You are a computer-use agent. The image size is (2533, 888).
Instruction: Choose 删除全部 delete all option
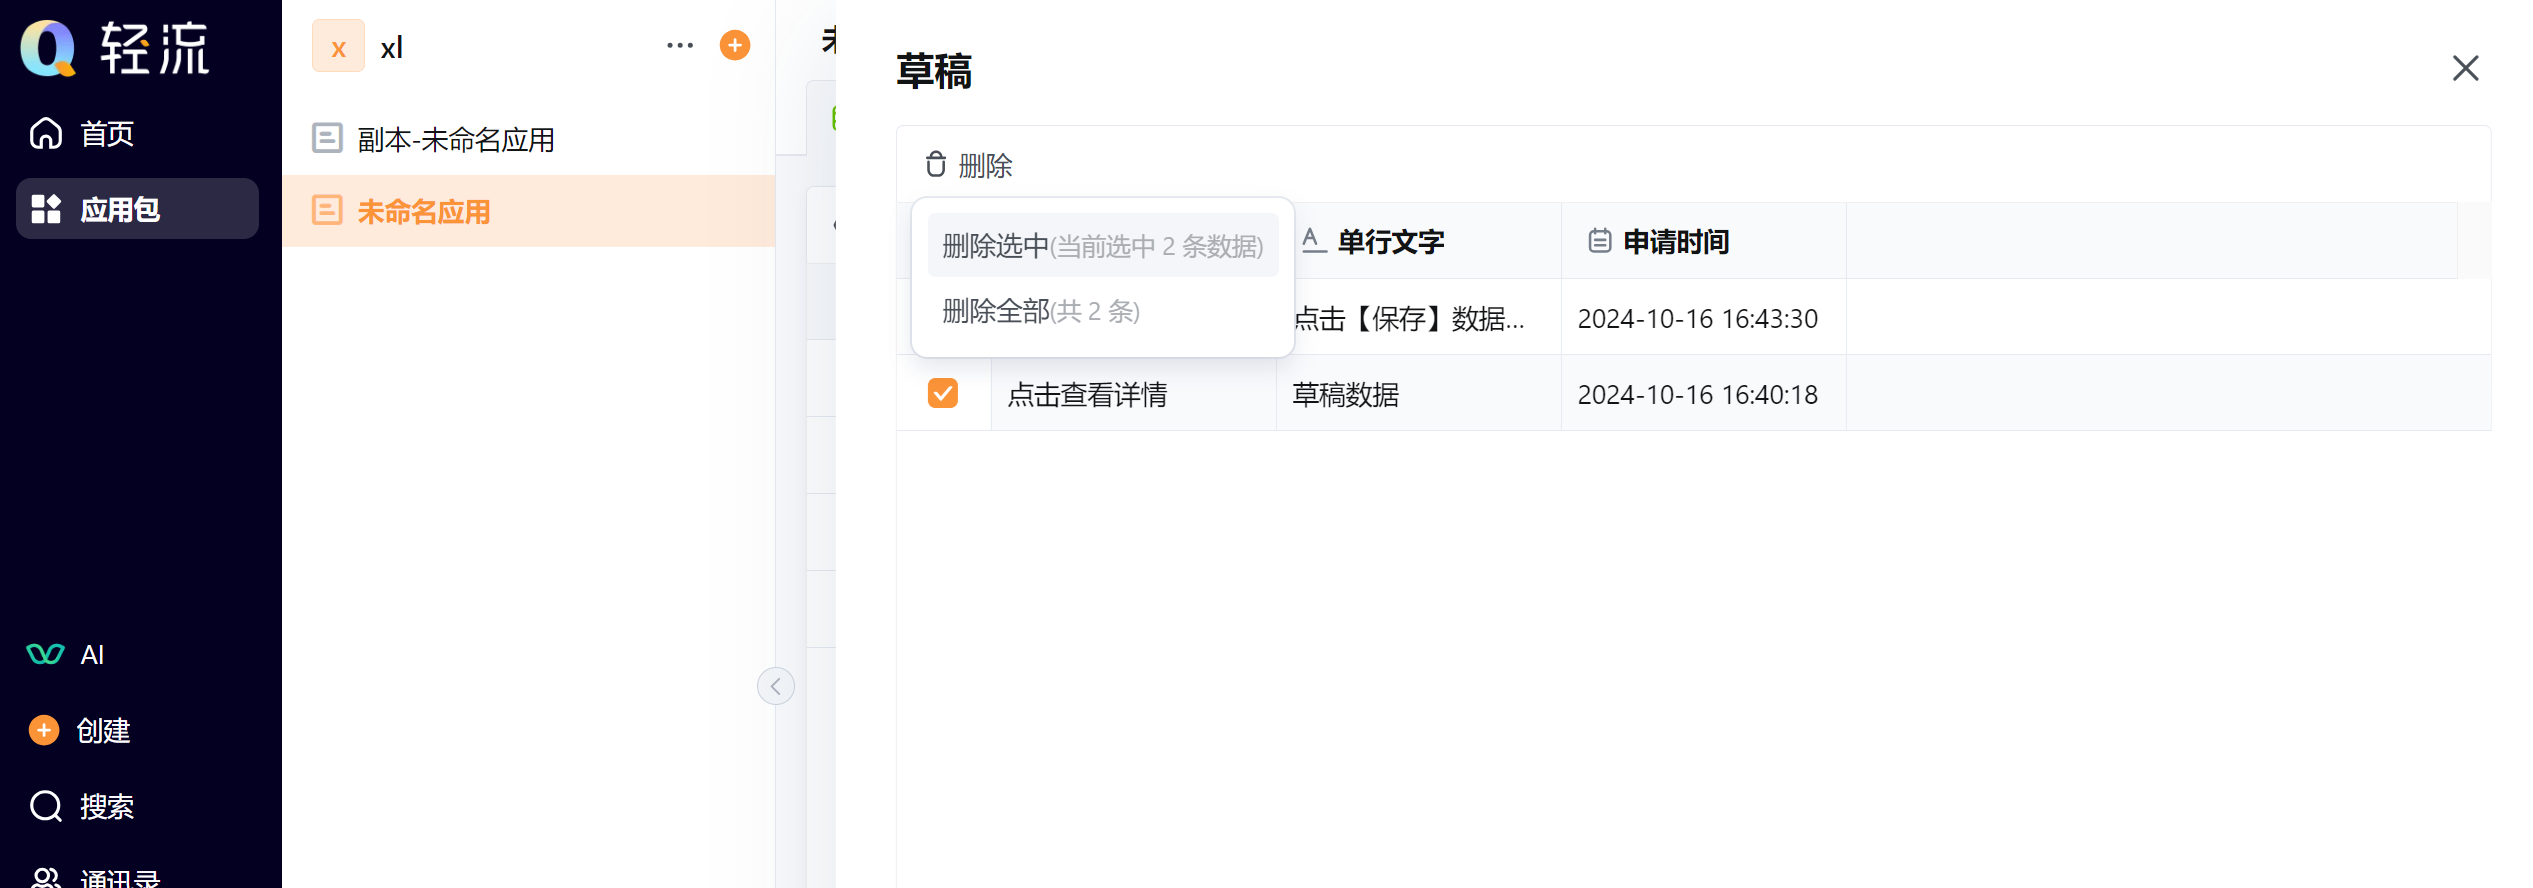[x=1103, y=311]
